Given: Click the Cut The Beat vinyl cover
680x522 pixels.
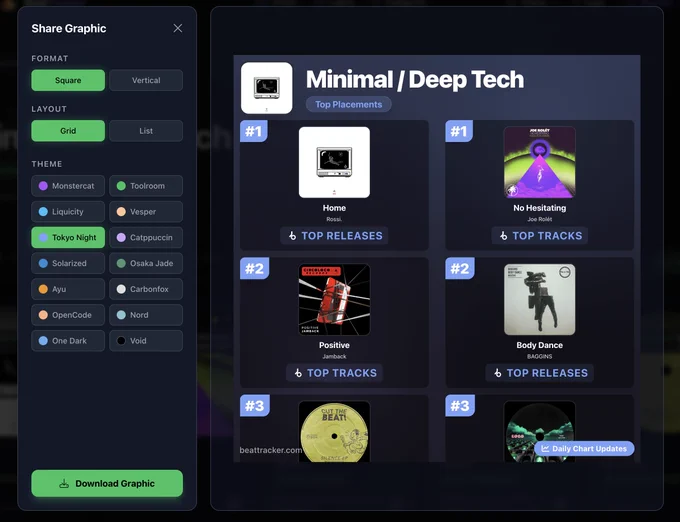Looking at the screenshot, I should [334, 432].
